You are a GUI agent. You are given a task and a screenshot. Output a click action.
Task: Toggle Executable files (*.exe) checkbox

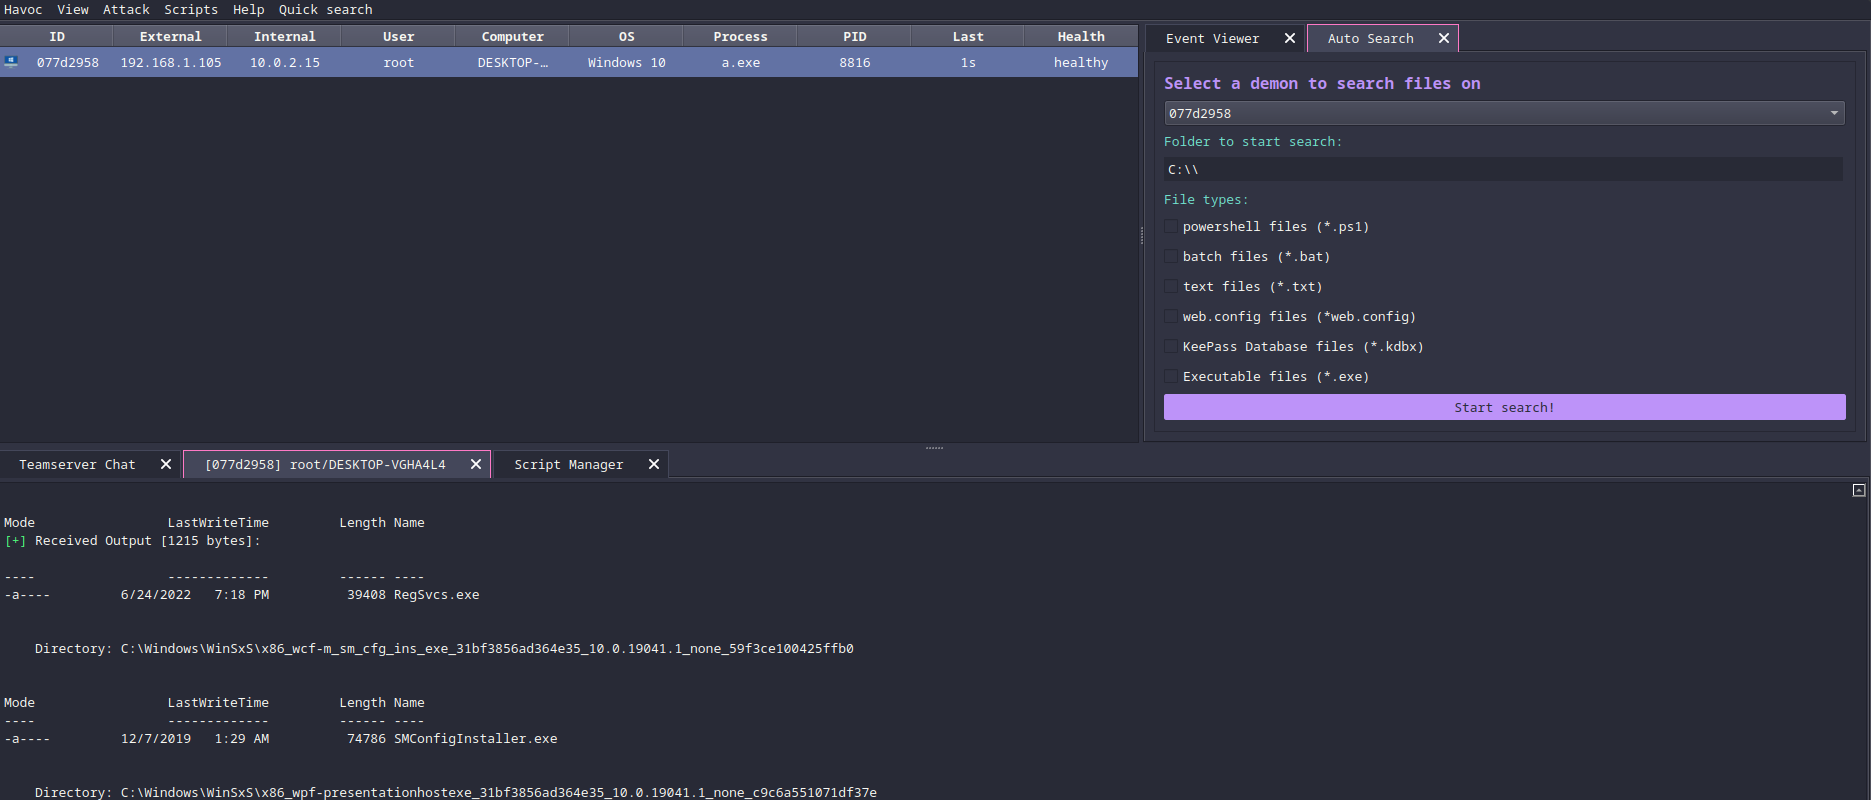(1171, 377)
